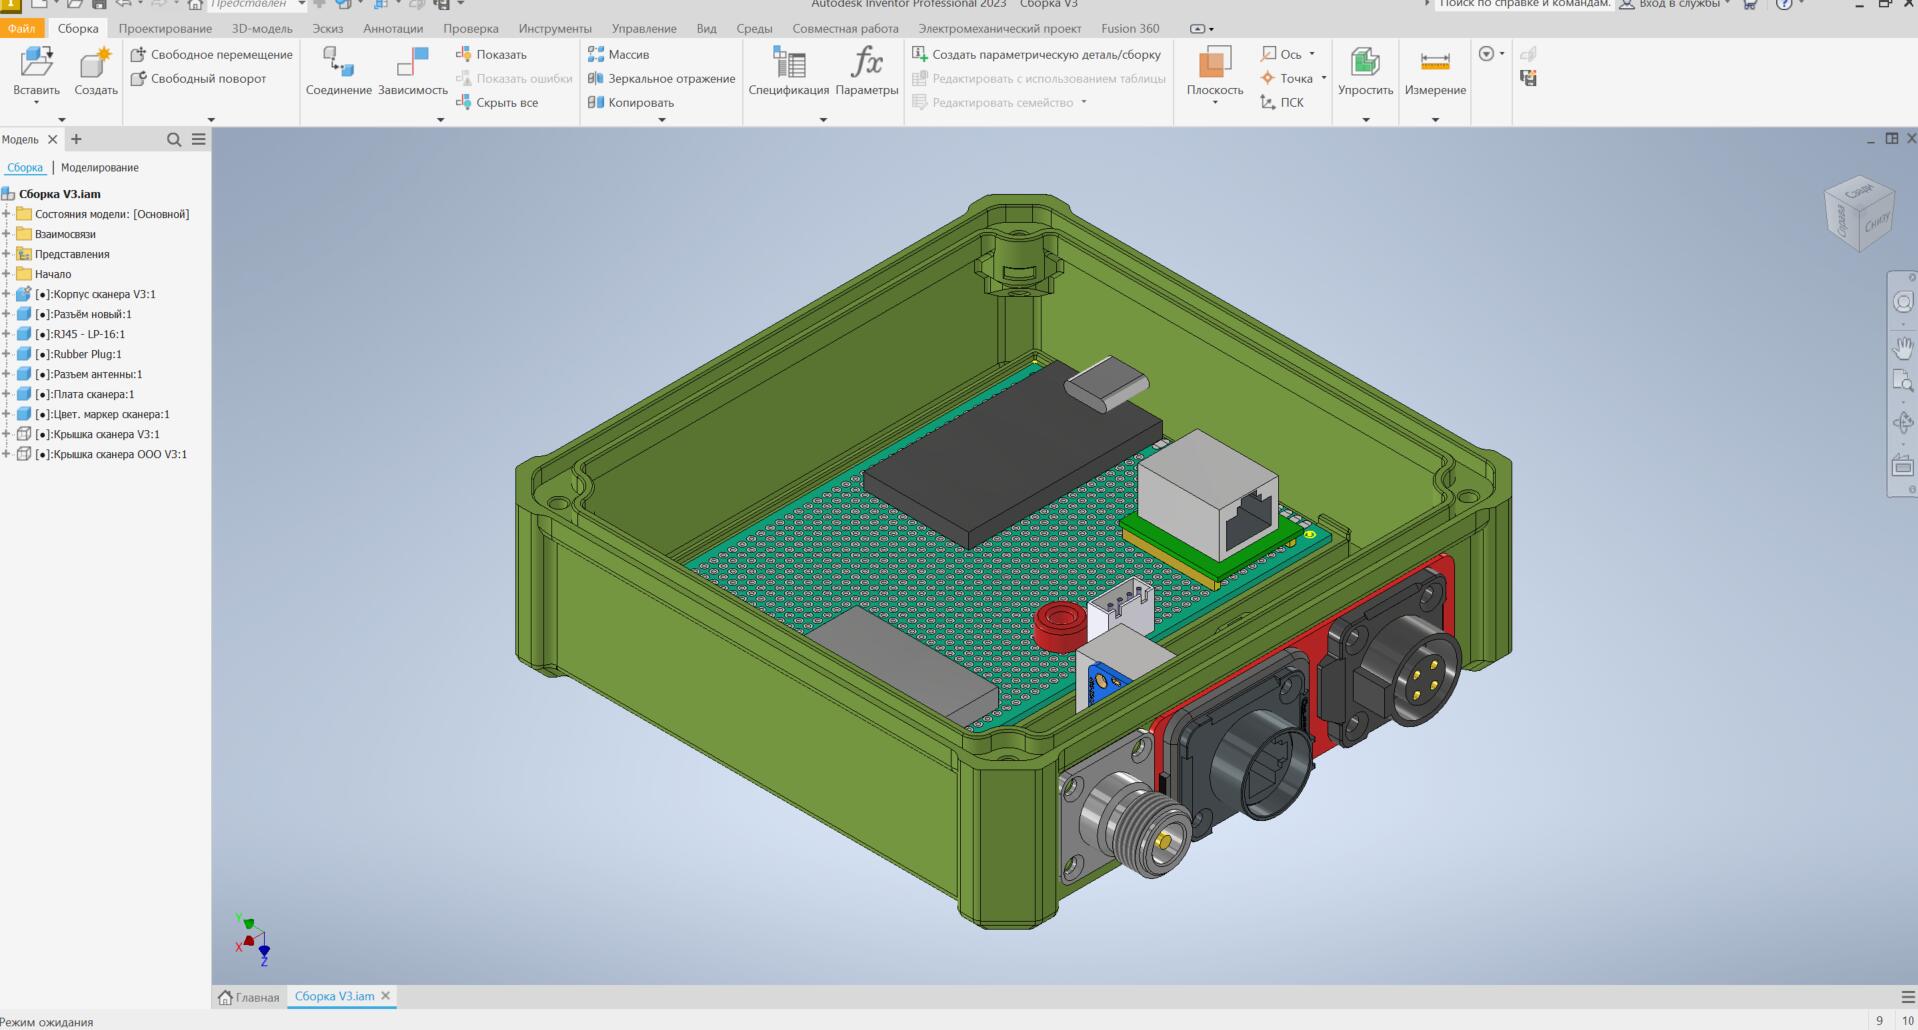Click the ПСК coordinate system tool
This screenshot has height=1030, width=1918.
(x=1282, y=102)
